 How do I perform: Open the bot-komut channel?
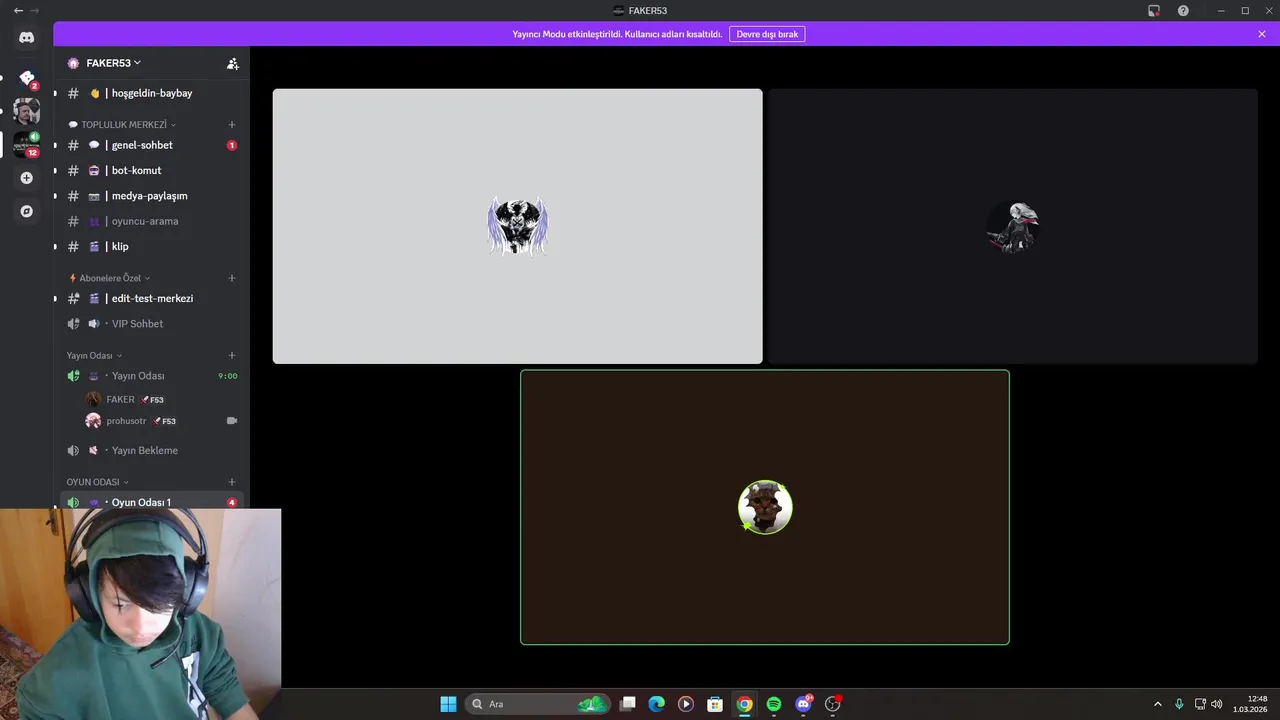(152, 170)
